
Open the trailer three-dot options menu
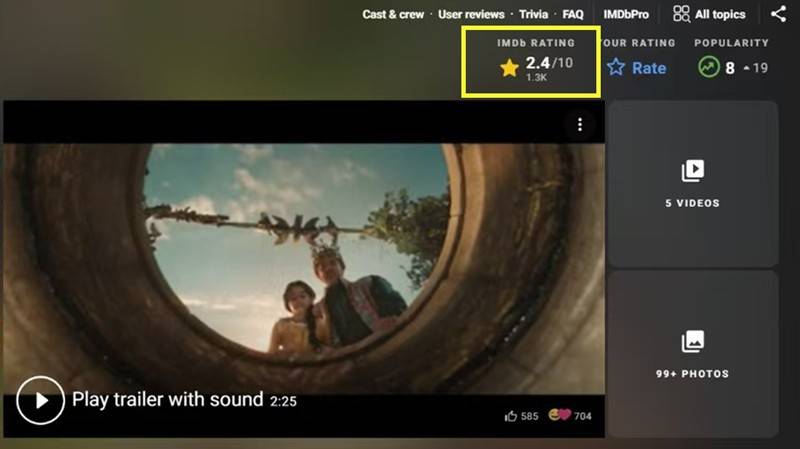(580, 124)
